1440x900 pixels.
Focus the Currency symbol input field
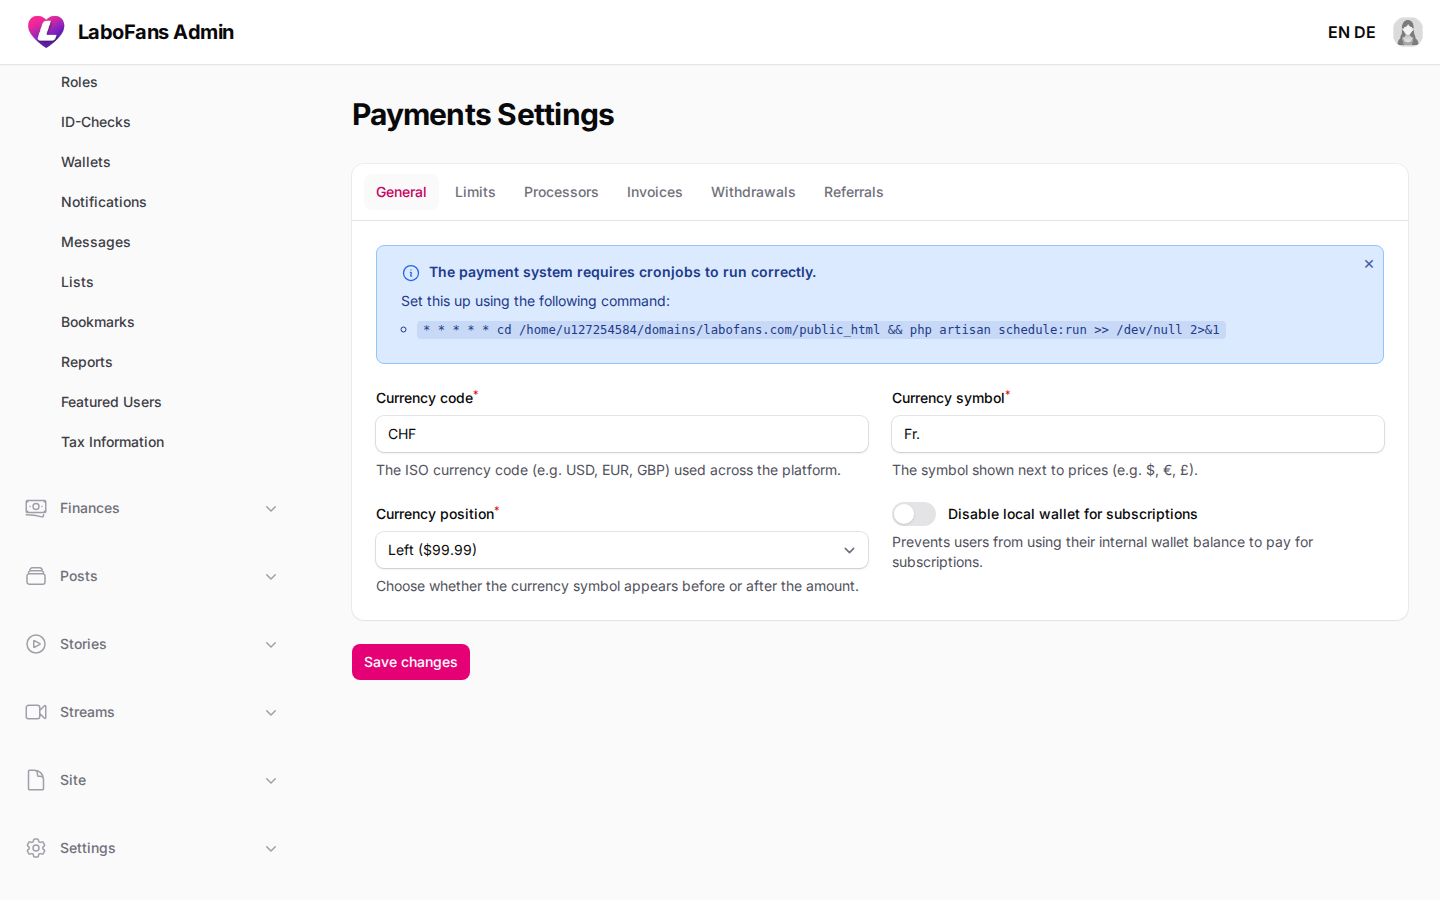point(1138,434)
